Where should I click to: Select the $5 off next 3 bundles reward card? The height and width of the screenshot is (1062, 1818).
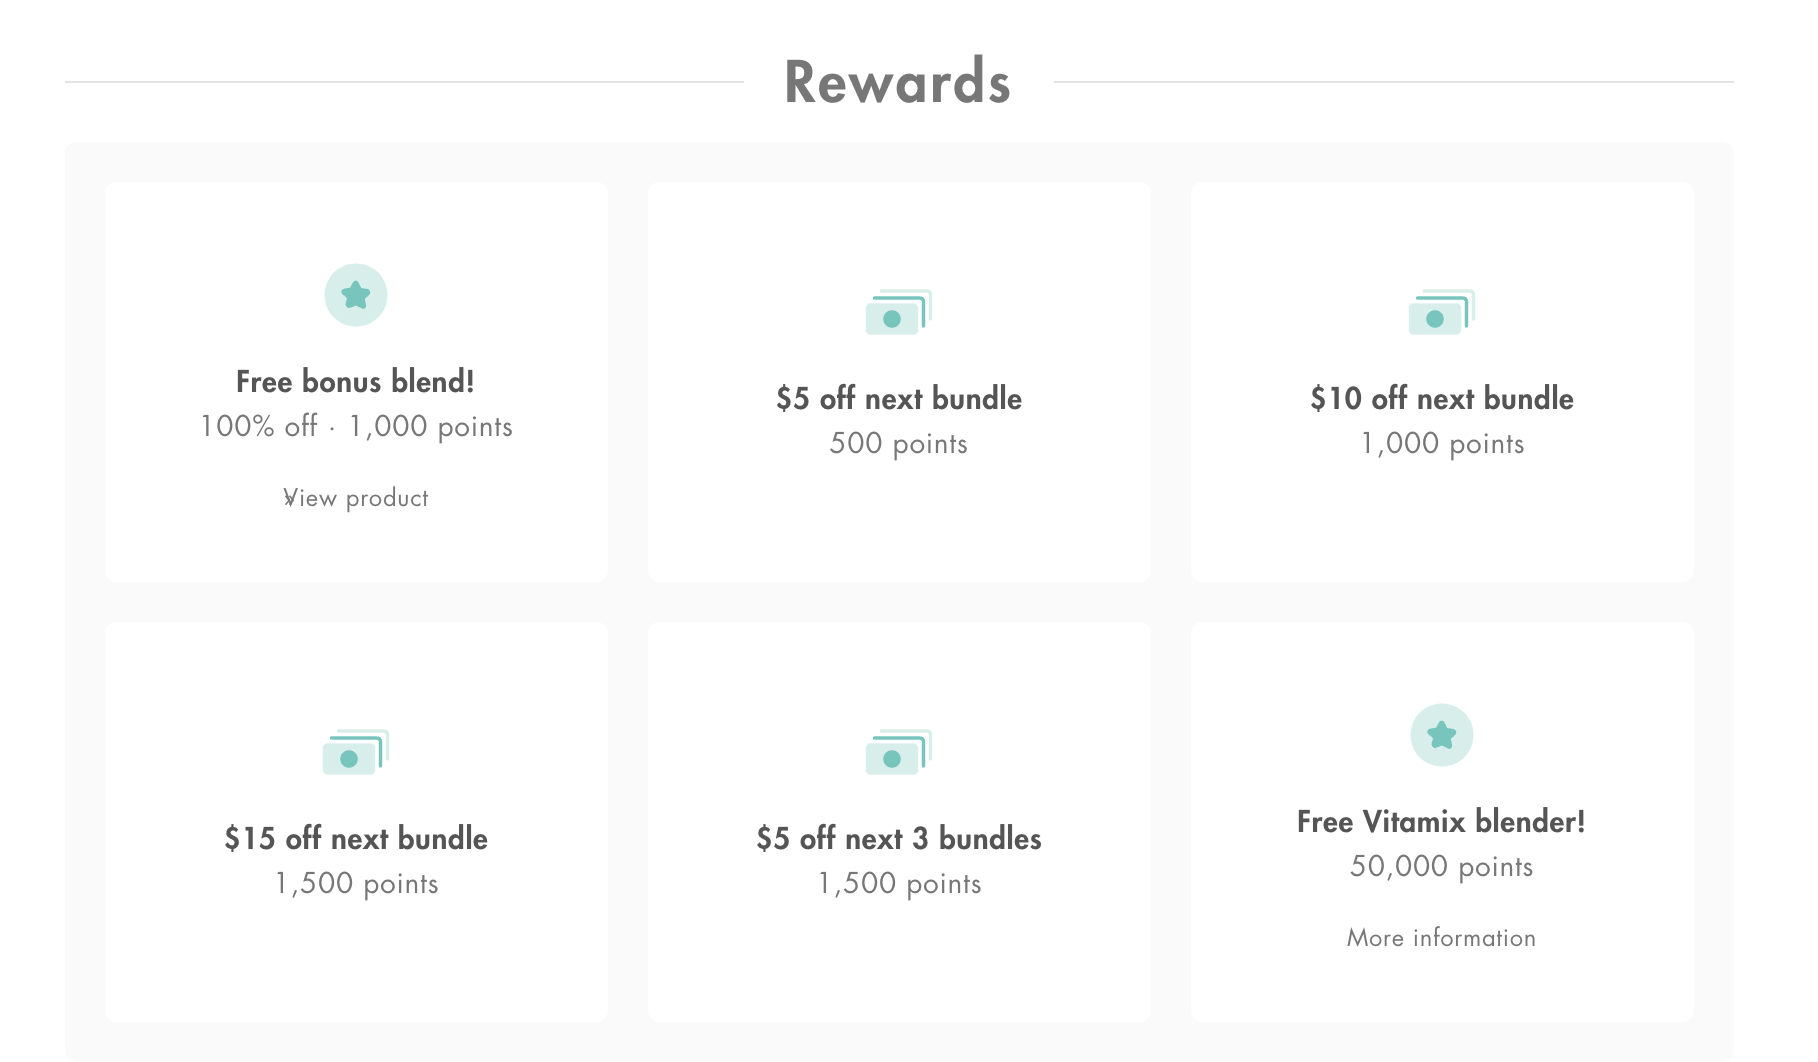click(x=897, y=820)
